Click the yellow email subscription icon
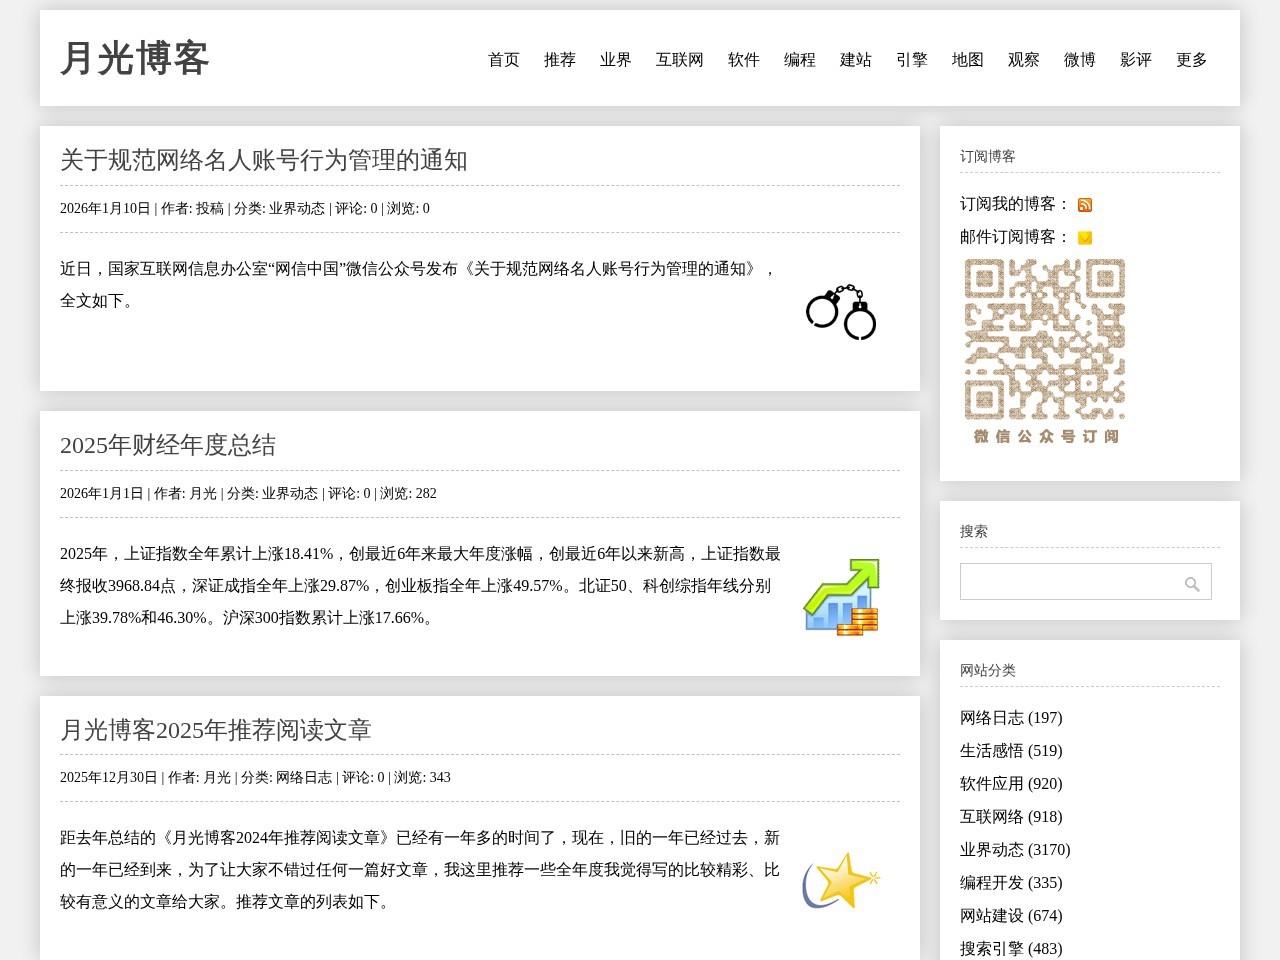This screenshot has width=1280, height=960. [1085, 238]
